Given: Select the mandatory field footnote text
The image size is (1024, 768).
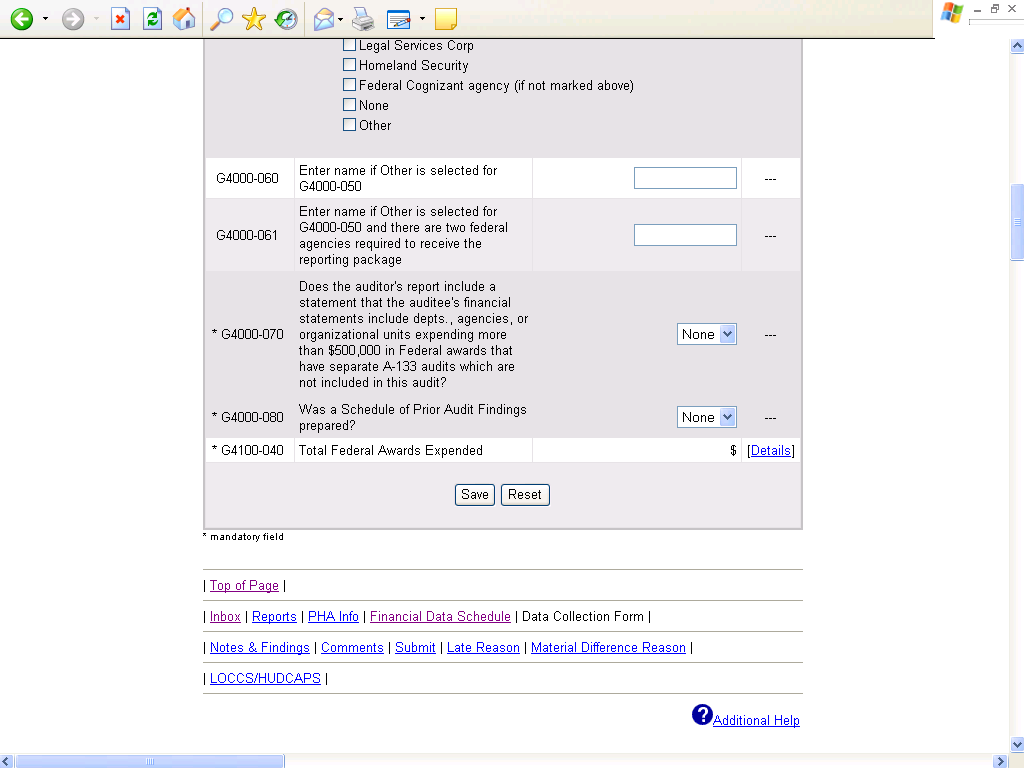Looking at the screenshot, I should pyautogui.click(x=247, y=537).
